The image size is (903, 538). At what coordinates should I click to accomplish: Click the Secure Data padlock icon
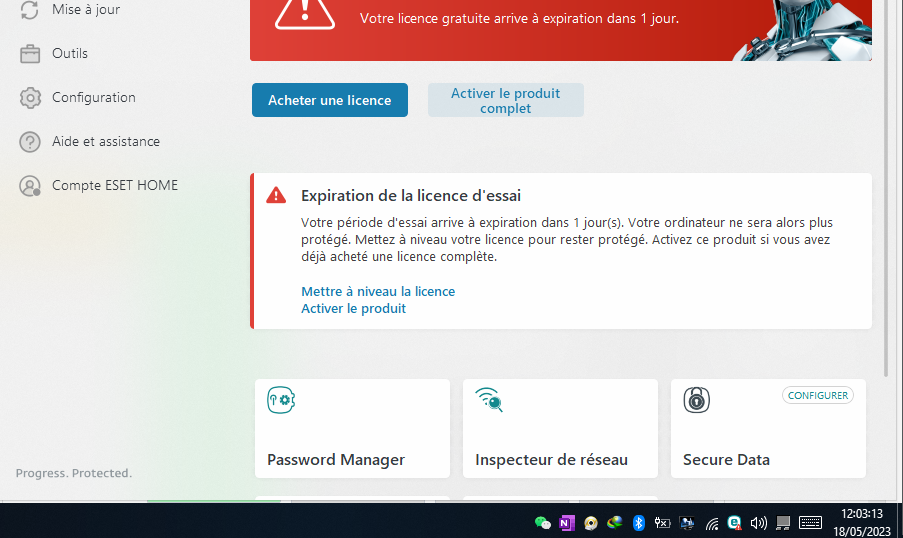(x=696, y=400)
